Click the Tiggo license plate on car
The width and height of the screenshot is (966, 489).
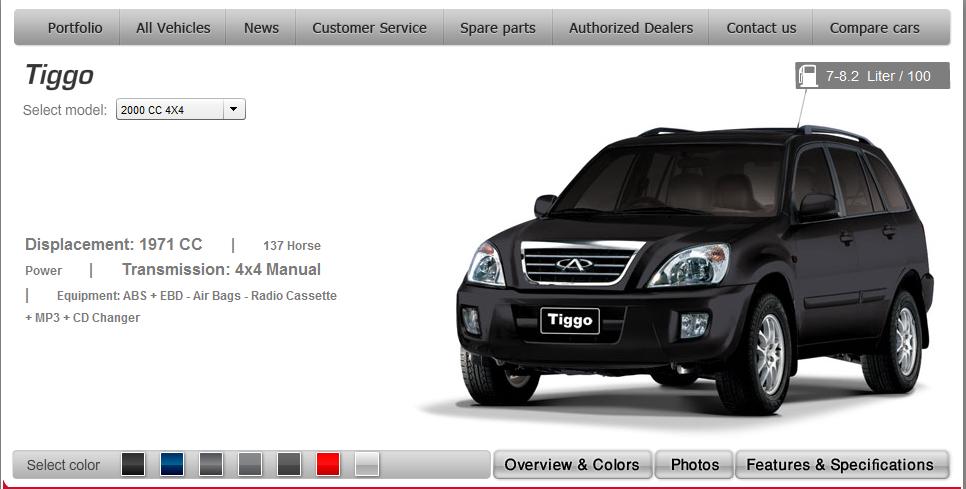(570, 320)
